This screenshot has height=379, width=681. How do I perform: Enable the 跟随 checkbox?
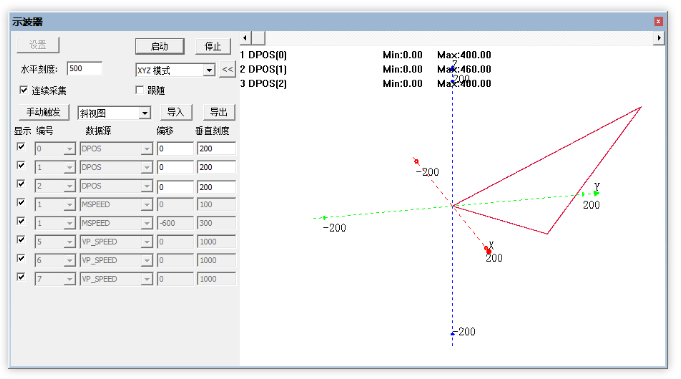[x=139, y=90]
